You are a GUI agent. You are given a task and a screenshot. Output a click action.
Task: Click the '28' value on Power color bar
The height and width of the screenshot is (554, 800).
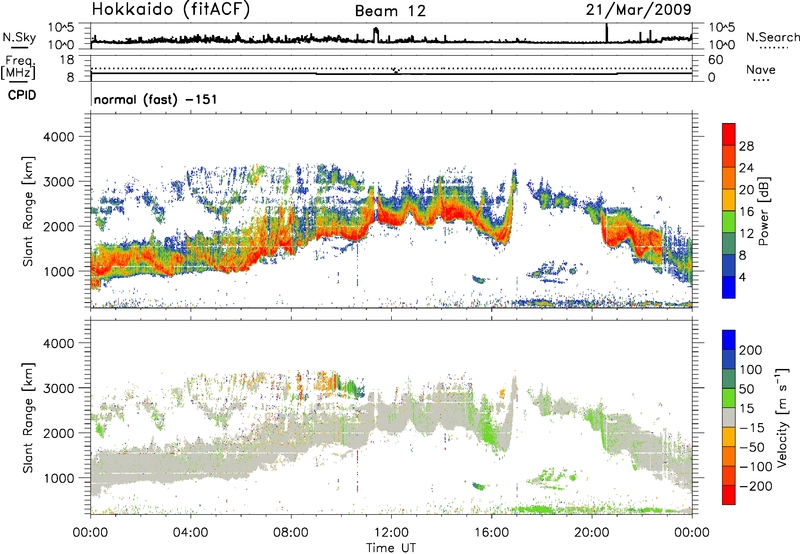(x=746, y=146)
